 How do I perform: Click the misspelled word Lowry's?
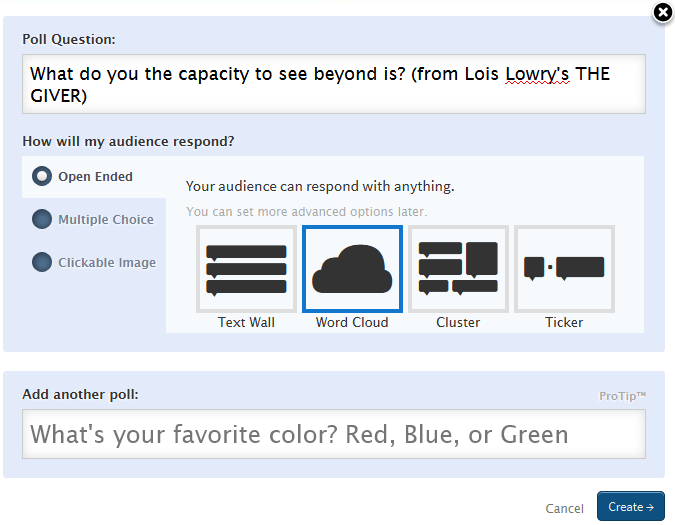point(537,74)
